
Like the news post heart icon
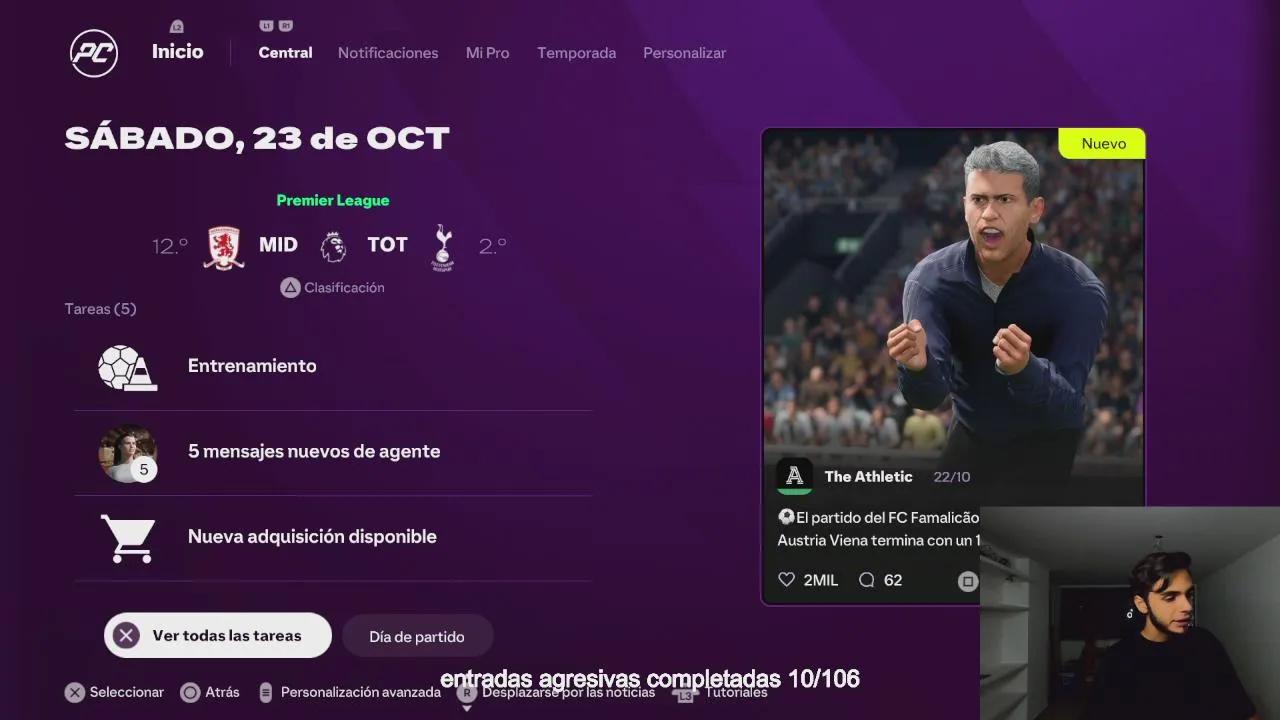click(x=786, y=580)
